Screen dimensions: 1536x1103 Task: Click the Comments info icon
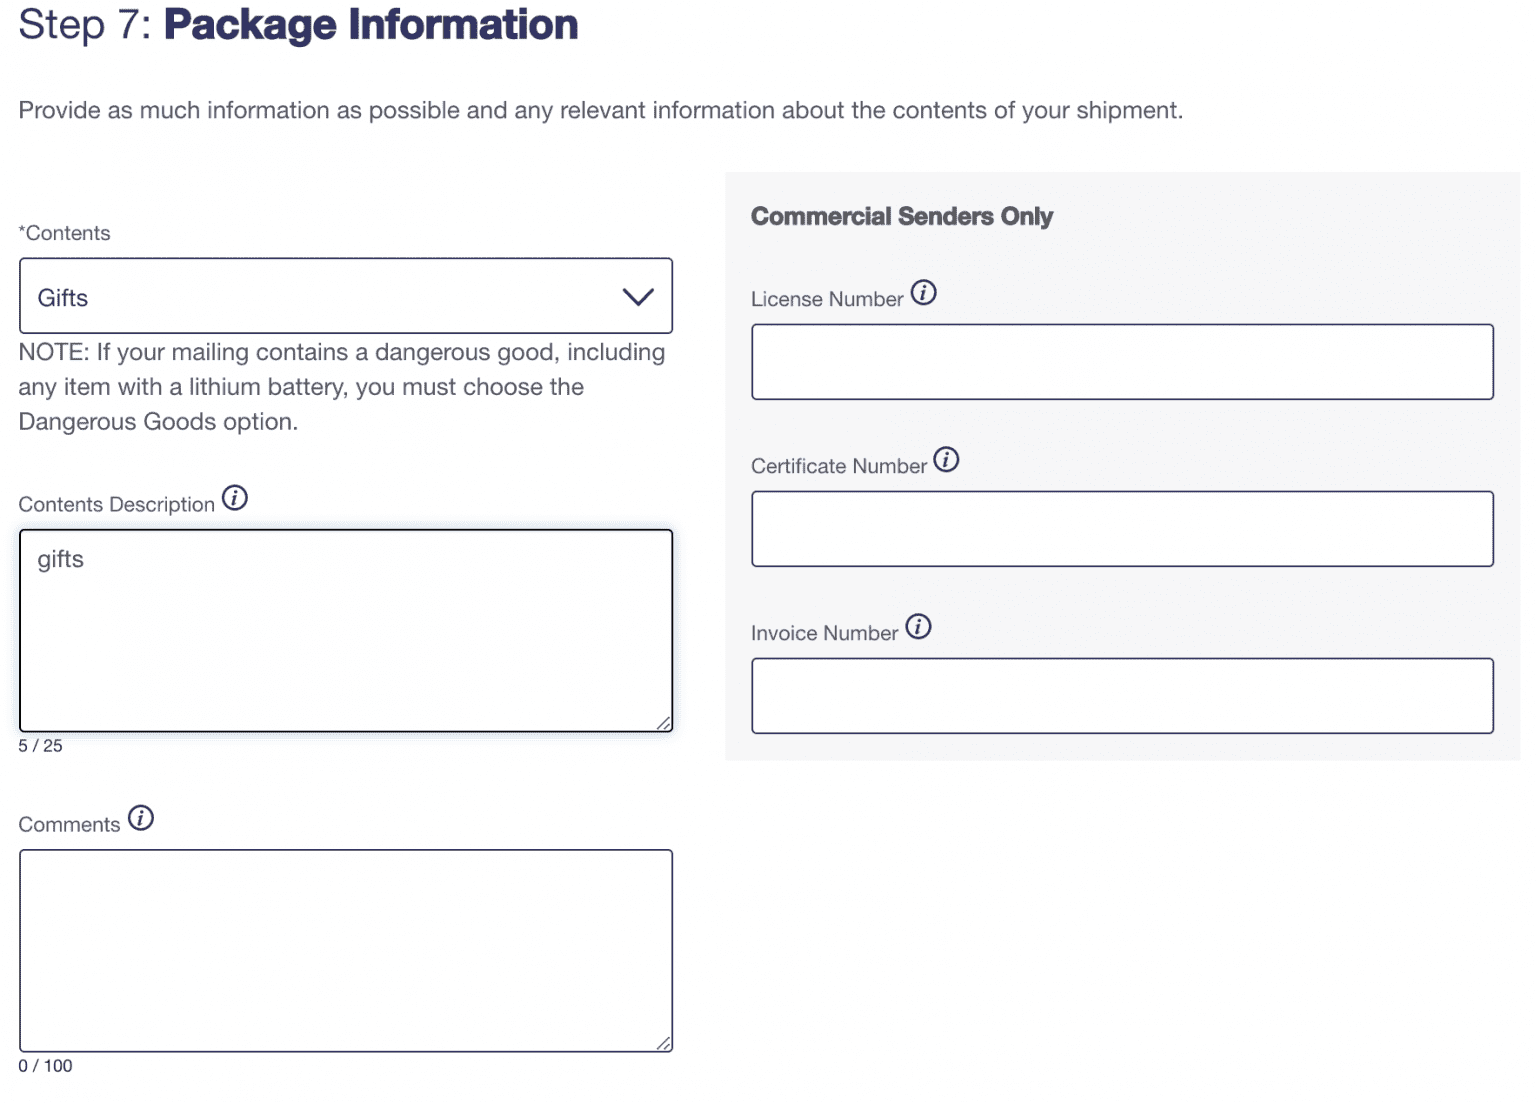click(143, 817)
